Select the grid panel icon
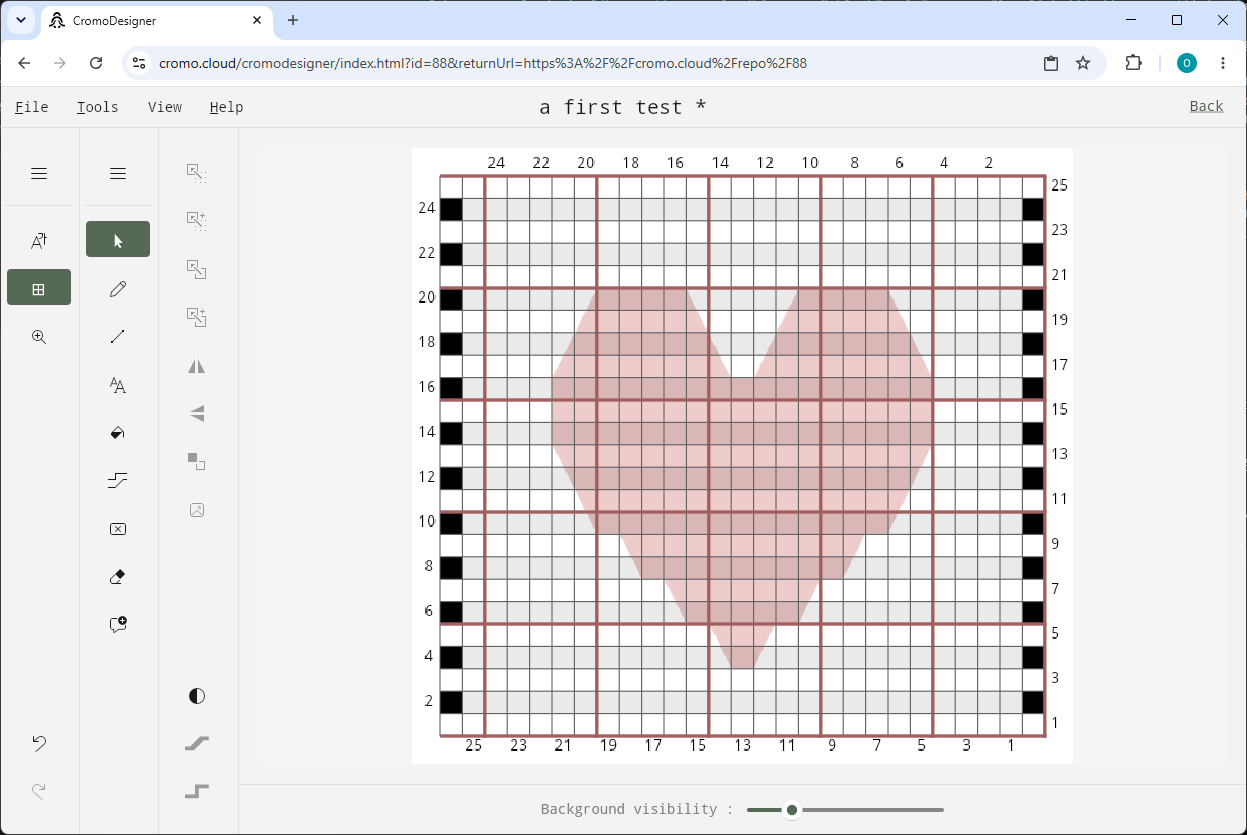Viewport: 1247px width, 835px height. 39,288
